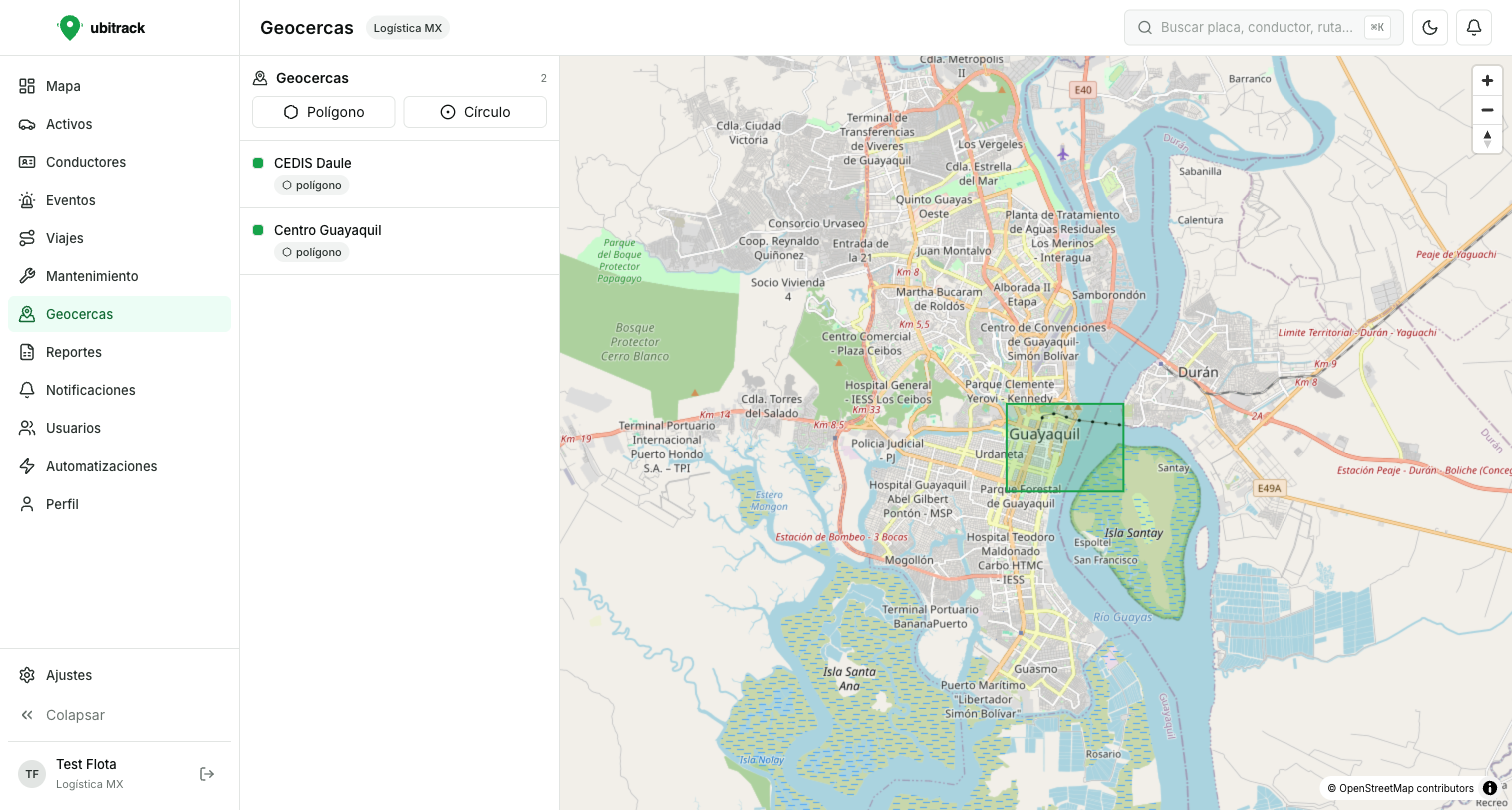The height and width of the screenshot is (810, 1512).
Task: Click the Geocercas panel header icon
Action: [260, 78]
